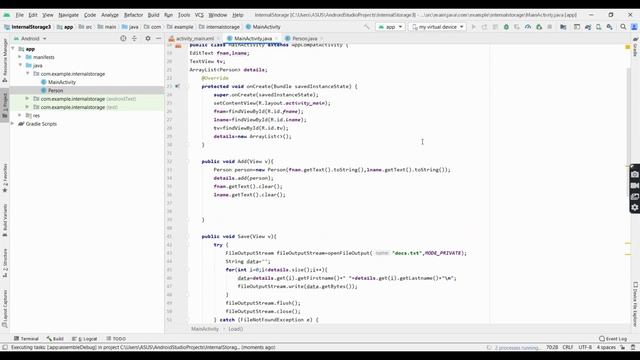Collapse the java folder
The image size is (640, 360).
point(20,65)
